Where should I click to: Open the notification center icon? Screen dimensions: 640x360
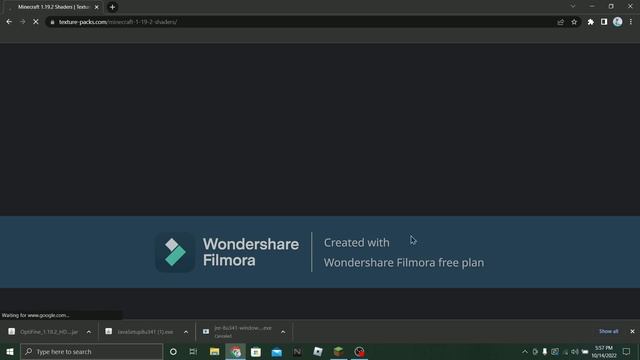point(627,352)
